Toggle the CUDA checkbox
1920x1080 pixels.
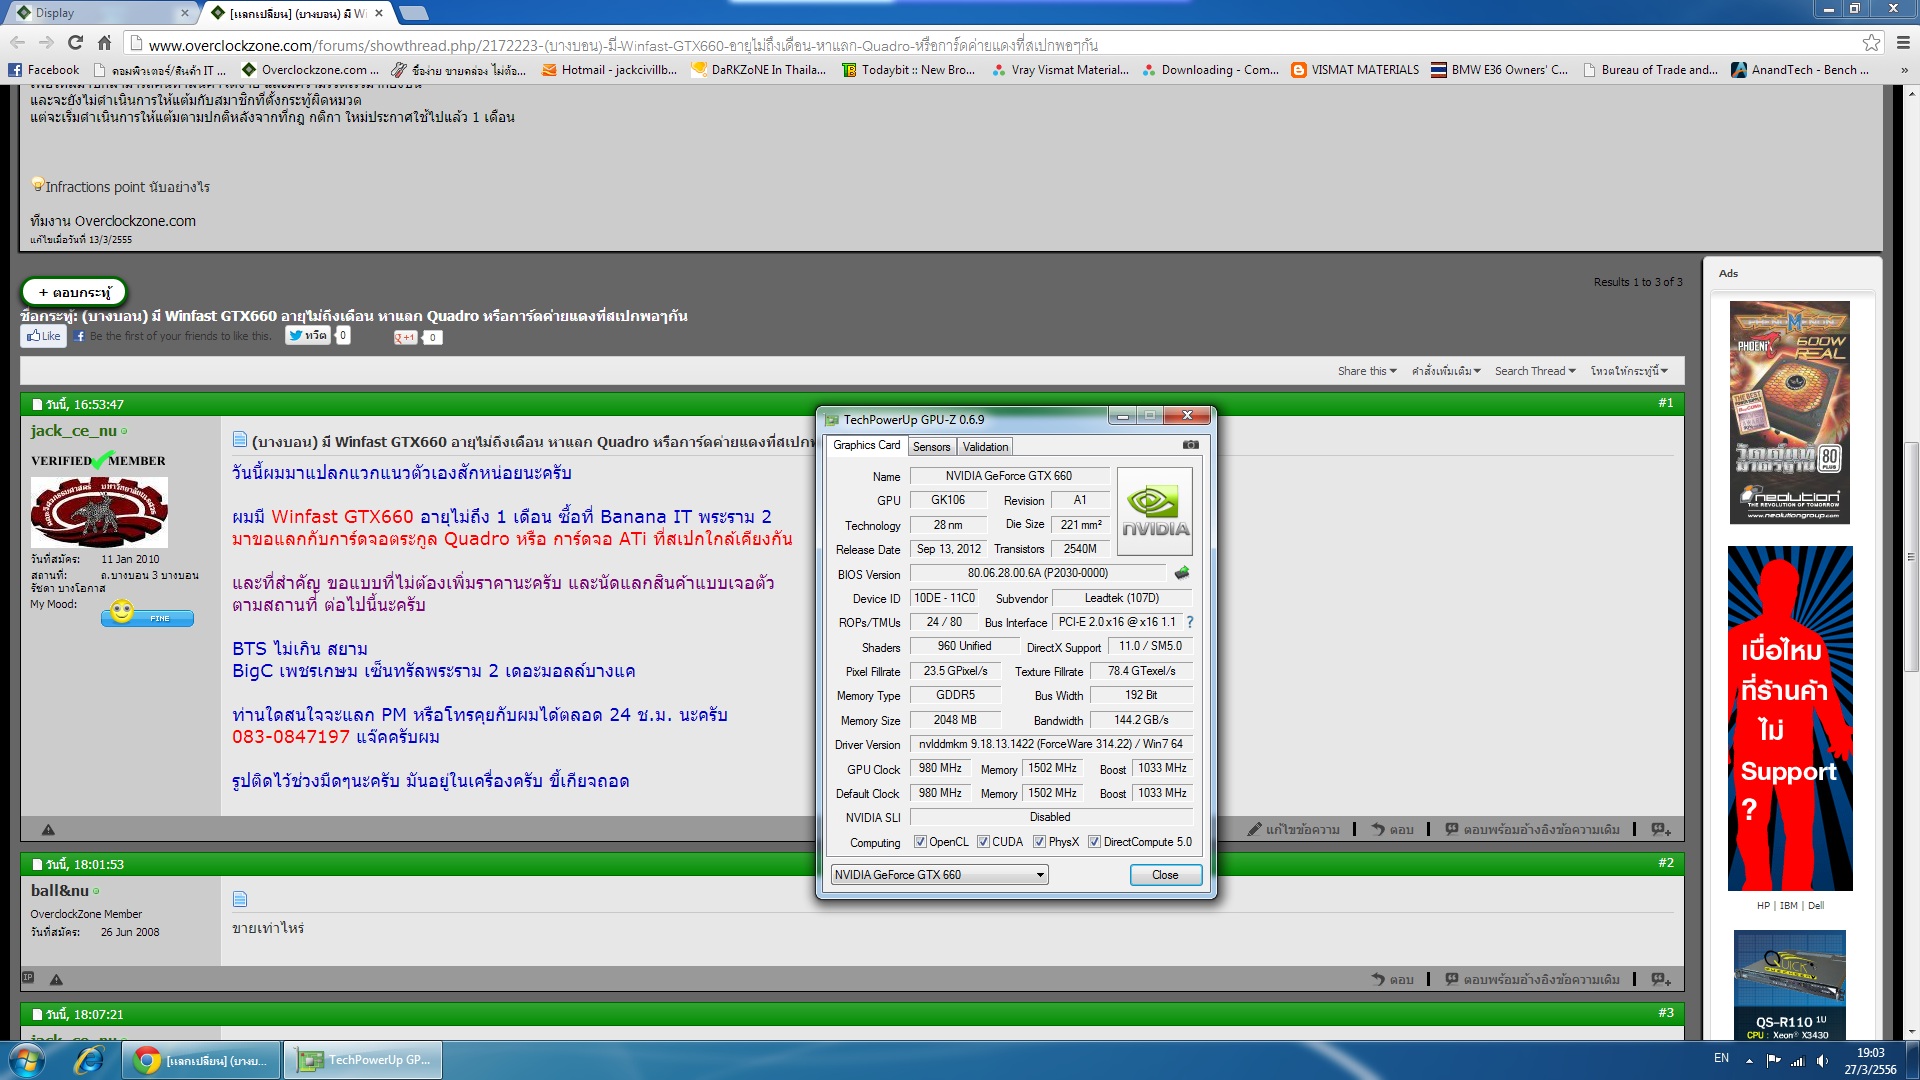coord(983,842)
